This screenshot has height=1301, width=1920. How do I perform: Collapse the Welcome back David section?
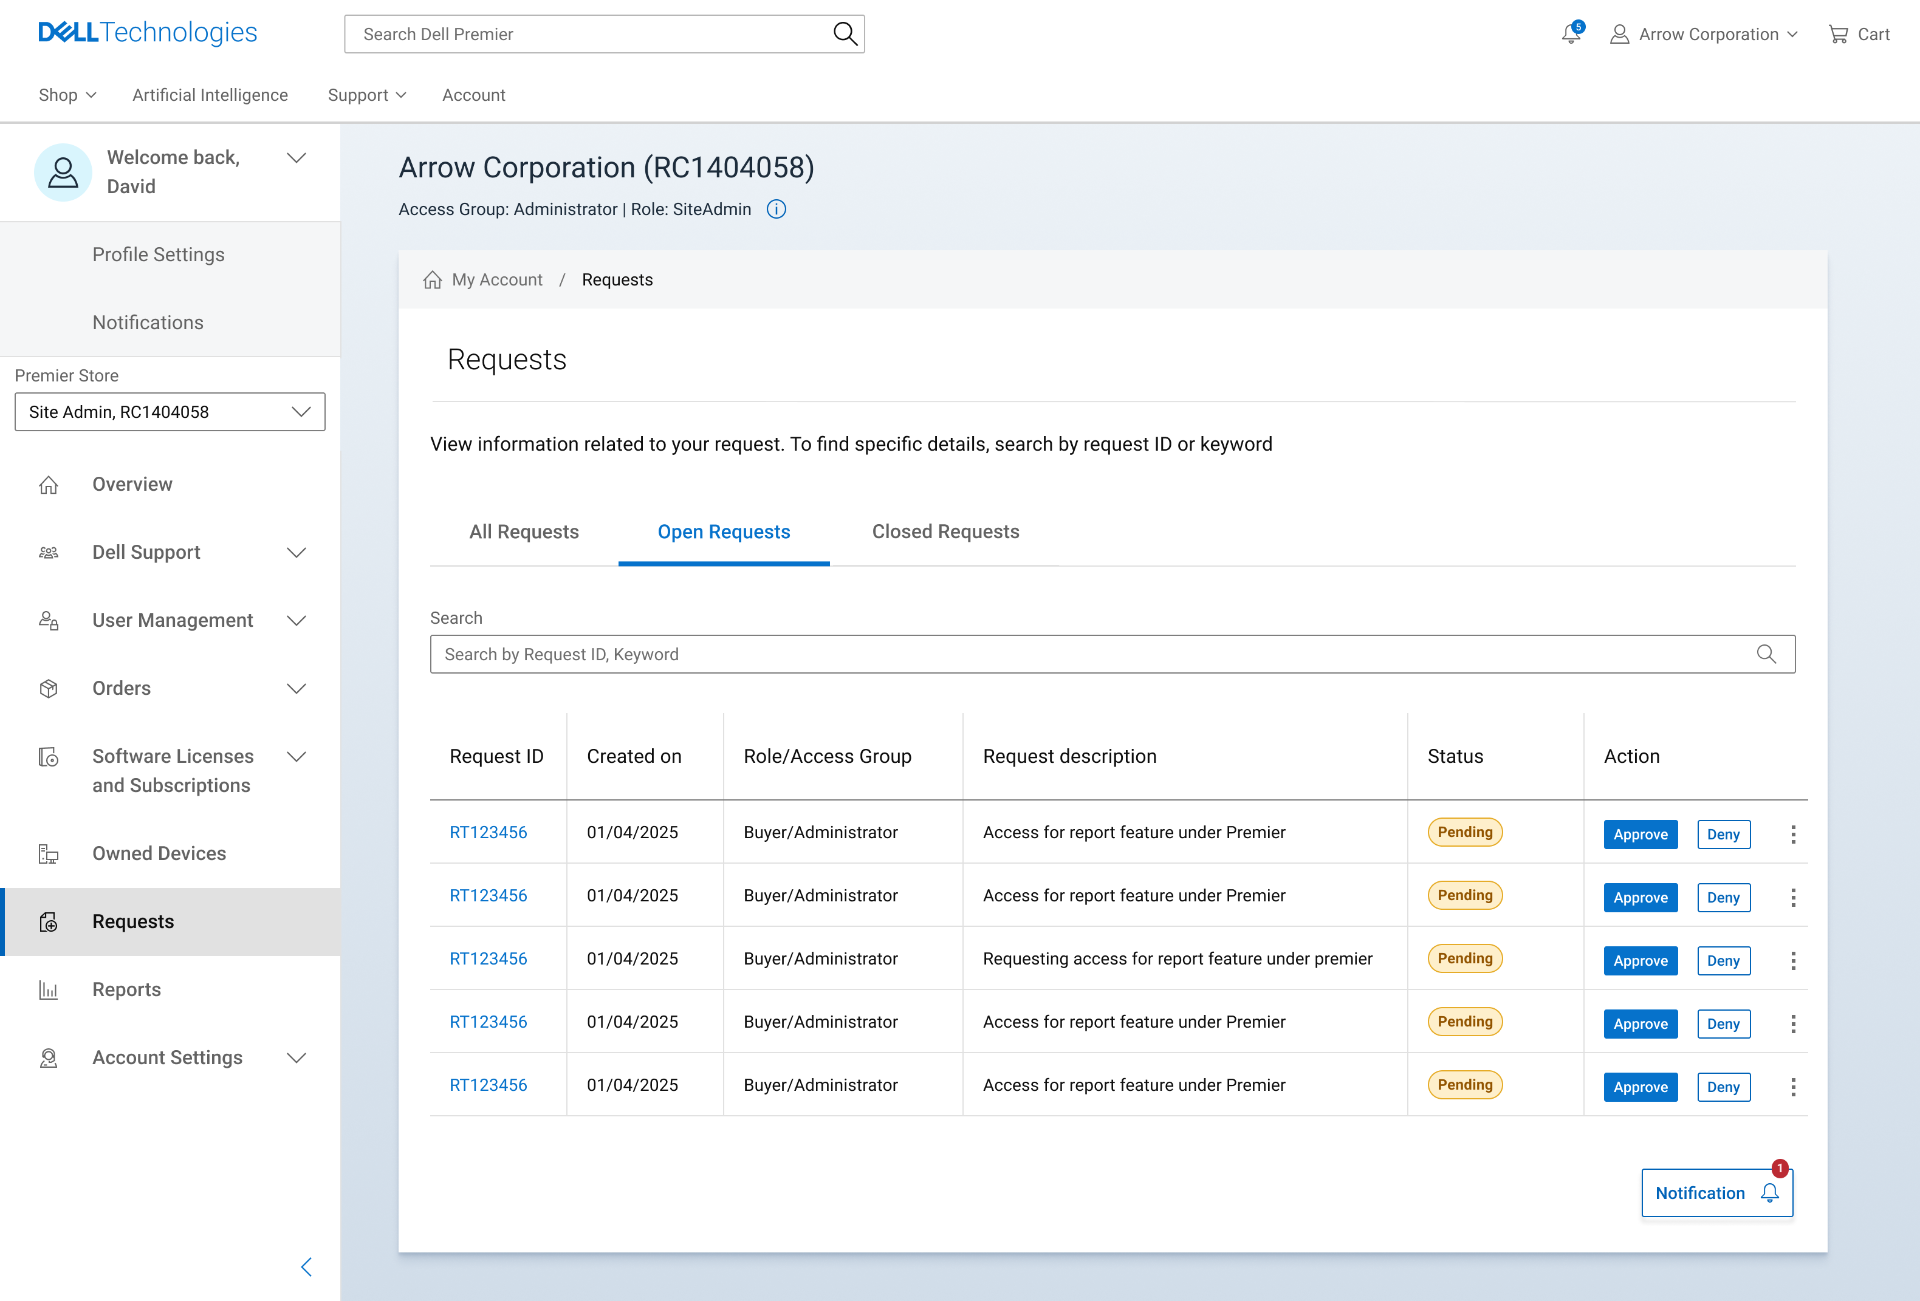coord(296,158)
